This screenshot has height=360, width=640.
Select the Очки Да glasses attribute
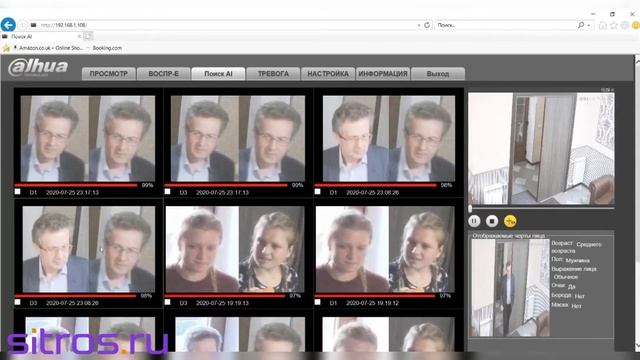(x=563, y=286)
